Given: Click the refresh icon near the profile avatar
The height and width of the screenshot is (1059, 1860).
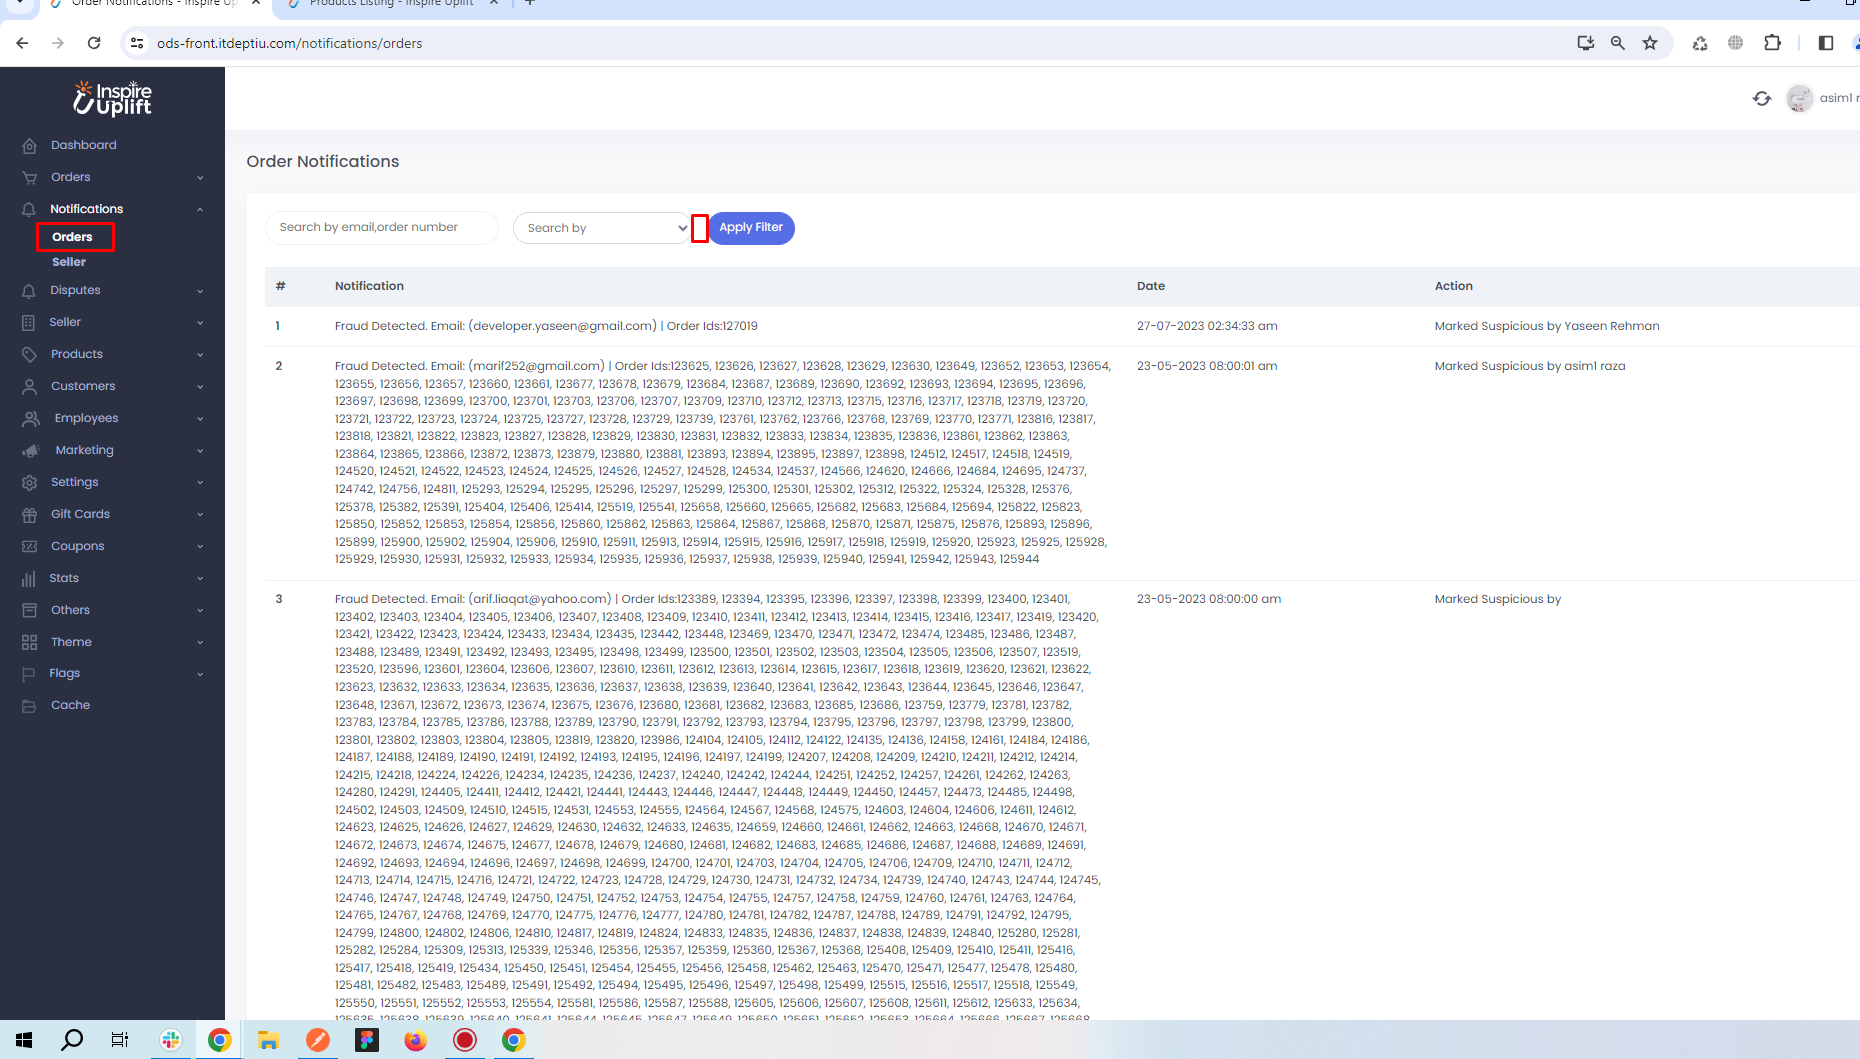Looking at the screenshot, I should [1762, 98].
